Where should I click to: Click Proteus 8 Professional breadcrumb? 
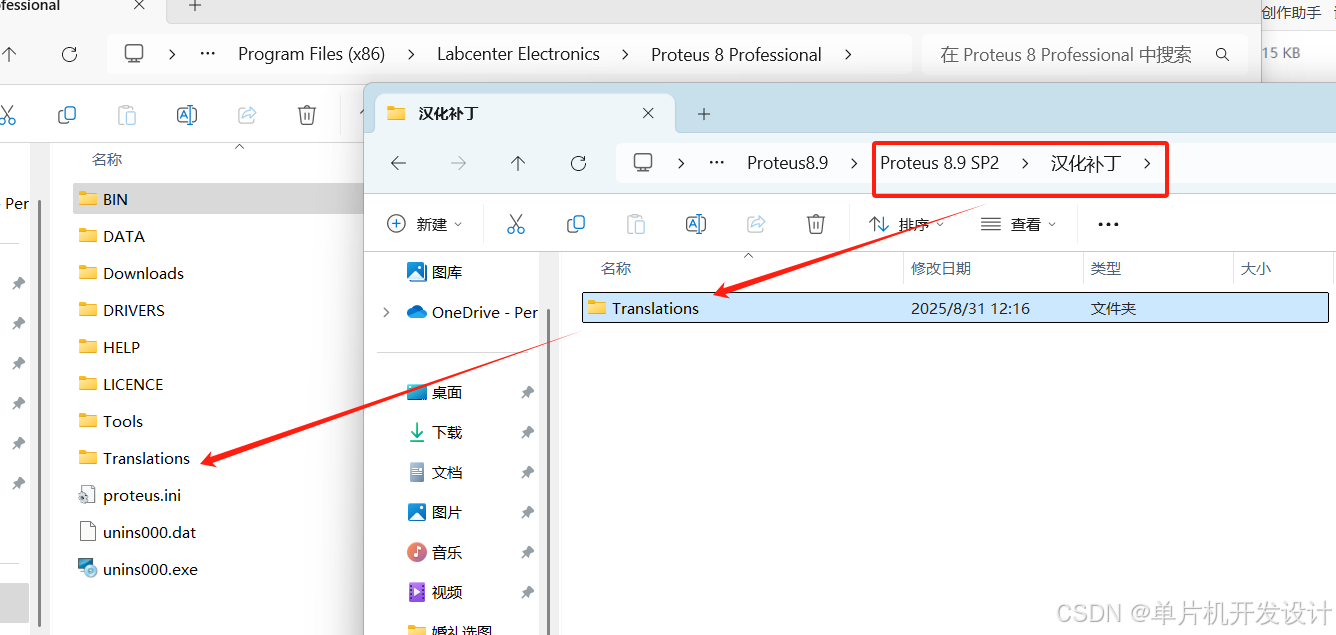coord(736,54)
